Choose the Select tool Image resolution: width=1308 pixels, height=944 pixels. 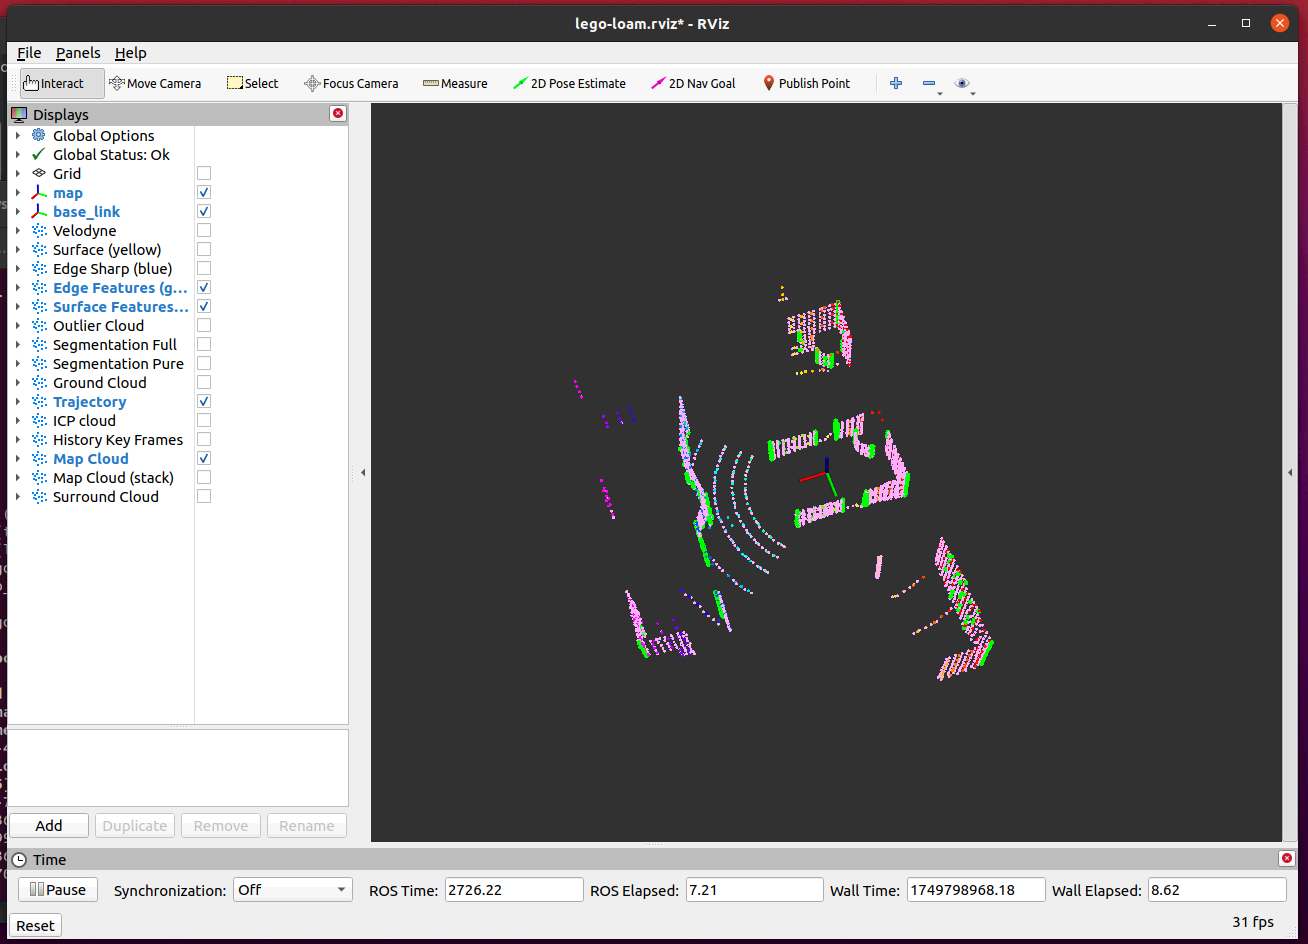(x=252, y=83)
